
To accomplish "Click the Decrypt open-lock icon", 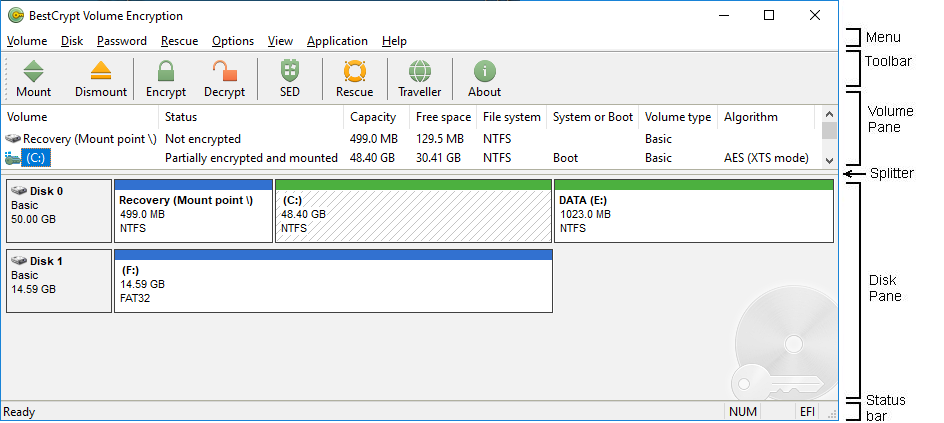I will coord(225,71).
